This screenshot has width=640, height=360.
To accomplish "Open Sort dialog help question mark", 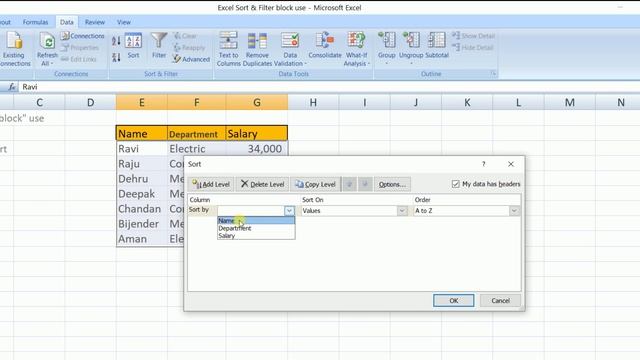I will 484,164.
